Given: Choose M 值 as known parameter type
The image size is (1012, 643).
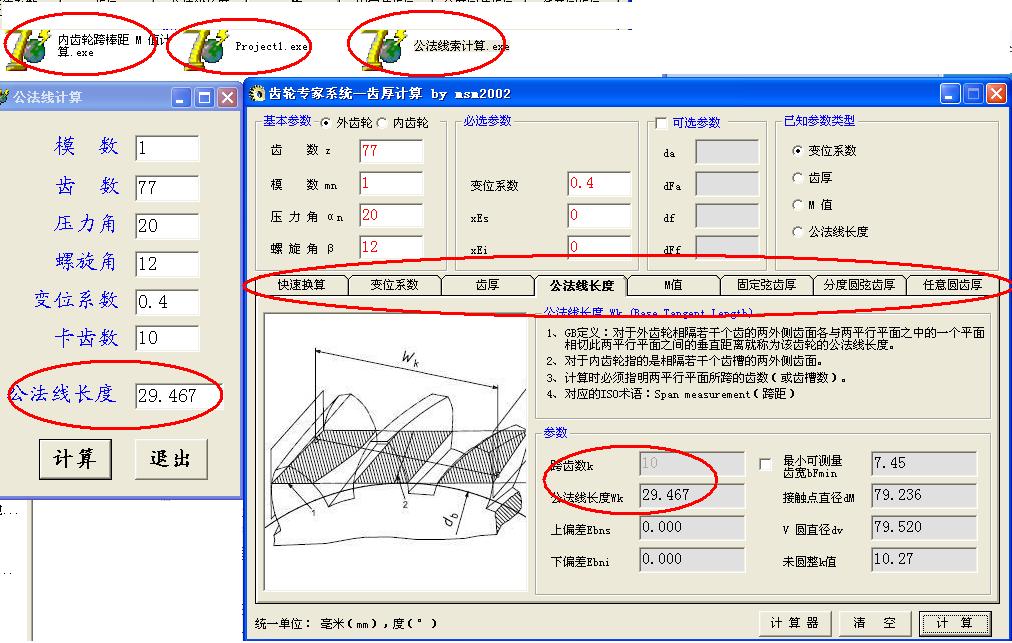Looking at the screenshot, I should (798, 205).
